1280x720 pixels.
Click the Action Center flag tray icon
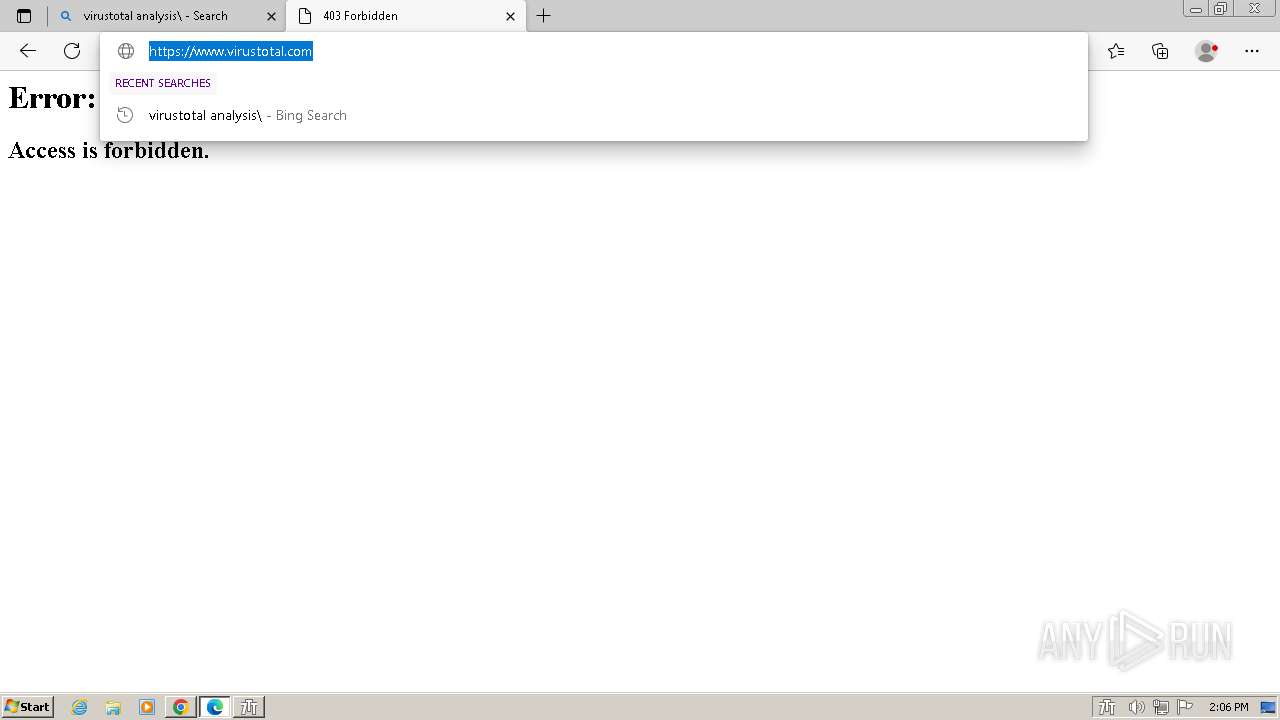click(1185, 707)
